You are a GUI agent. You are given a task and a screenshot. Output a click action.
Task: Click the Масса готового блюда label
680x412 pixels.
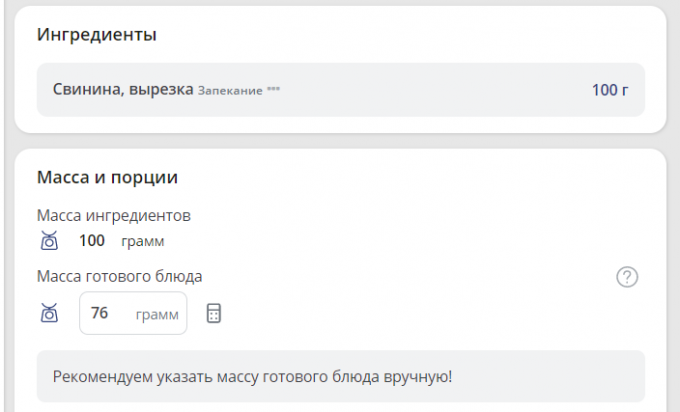pos(126,276)
